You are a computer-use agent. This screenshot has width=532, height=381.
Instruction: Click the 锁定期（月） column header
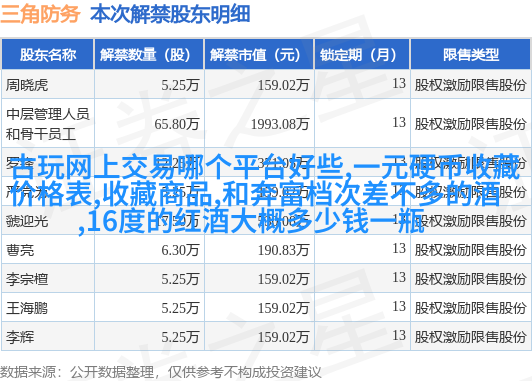click(362, 54)
